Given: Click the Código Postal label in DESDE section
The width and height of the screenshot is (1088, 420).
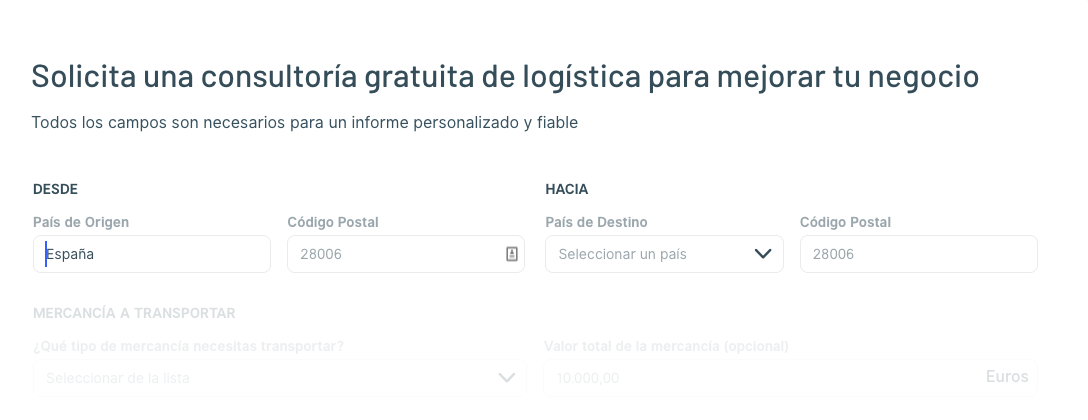Looking at the screenshot, I should coord(333,222).
